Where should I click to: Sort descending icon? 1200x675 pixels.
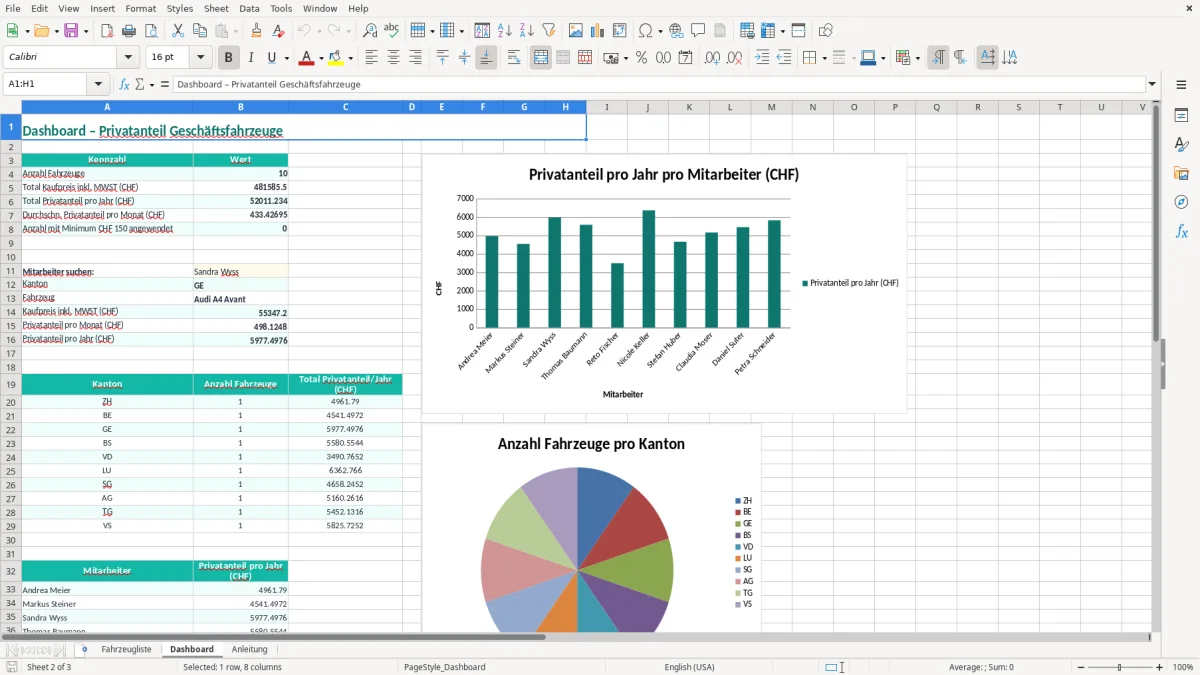click(526, 31)
